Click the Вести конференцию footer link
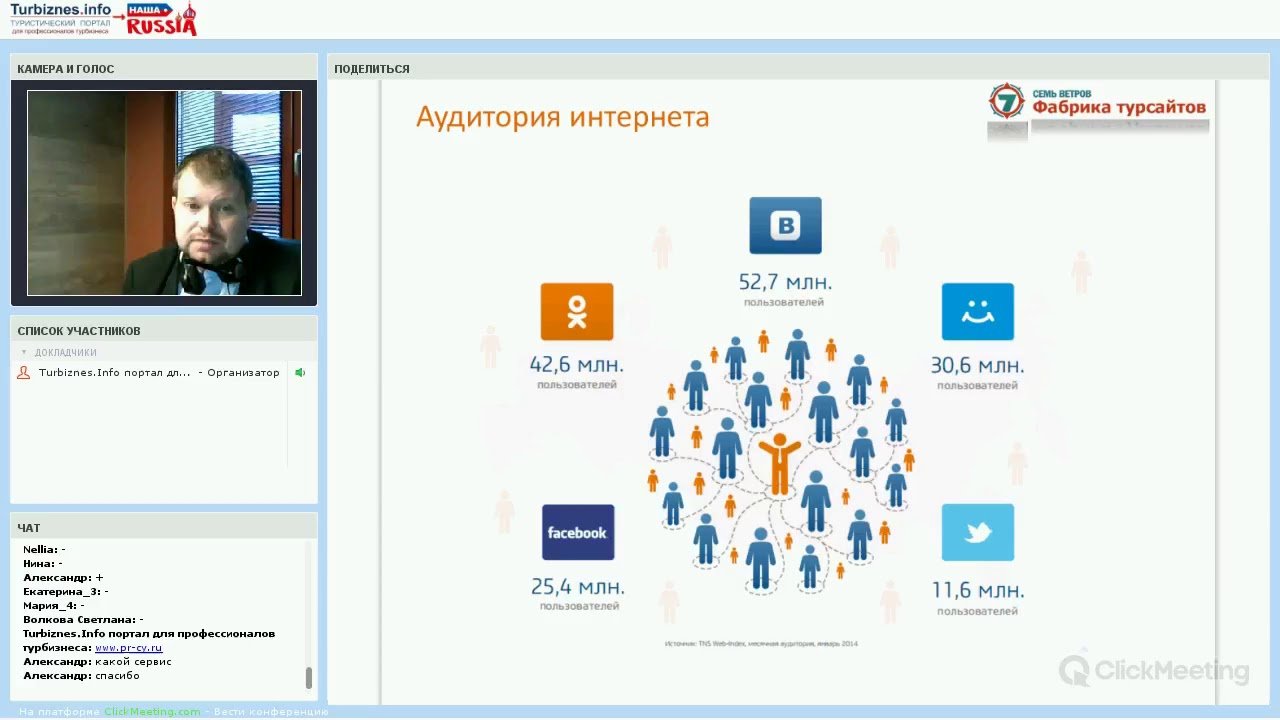The width and height of the screenshot is (1280, 720). 272,712
